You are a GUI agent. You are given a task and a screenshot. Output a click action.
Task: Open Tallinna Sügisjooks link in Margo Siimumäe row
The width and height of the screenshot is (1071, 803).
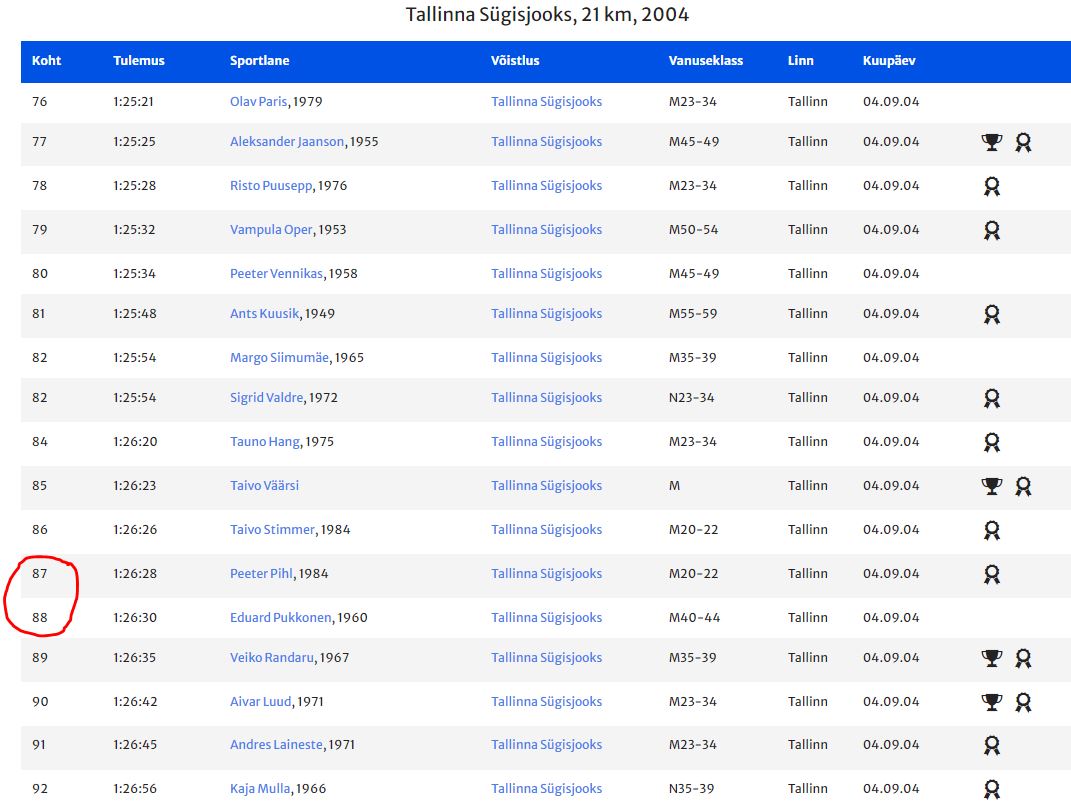546,357
